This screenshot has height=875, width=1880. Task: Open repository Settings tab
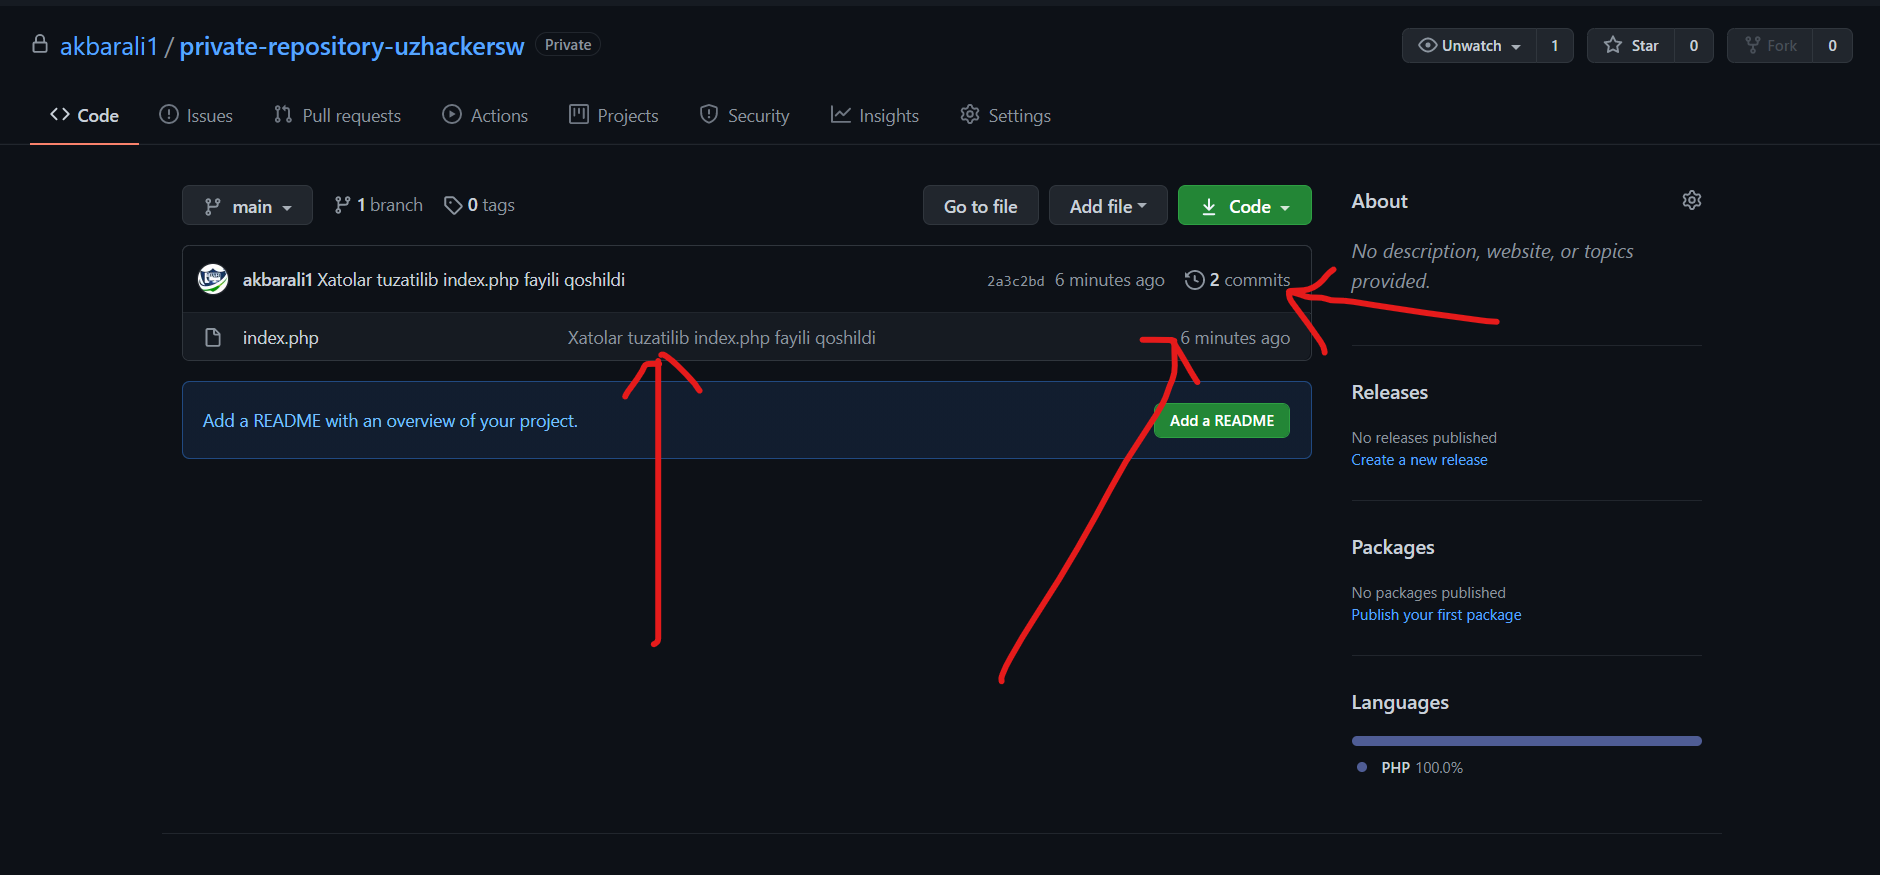click(1005, 115)
